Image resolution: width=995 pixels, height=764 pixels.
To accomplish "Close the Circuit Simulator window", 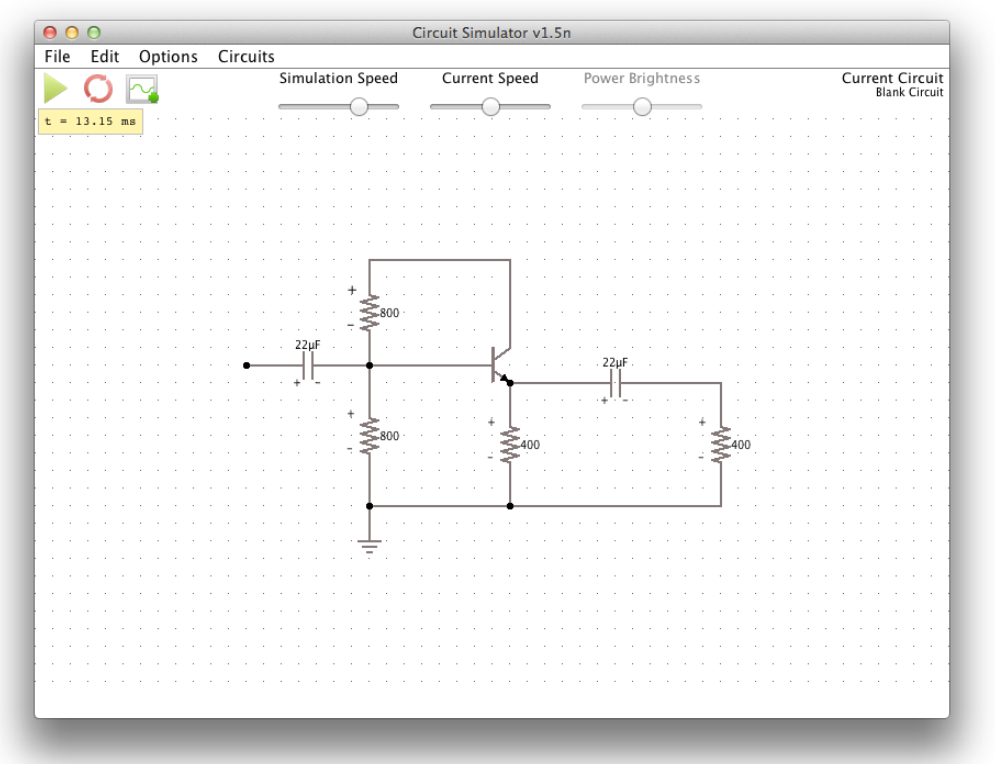I will (x=49, y=32).
